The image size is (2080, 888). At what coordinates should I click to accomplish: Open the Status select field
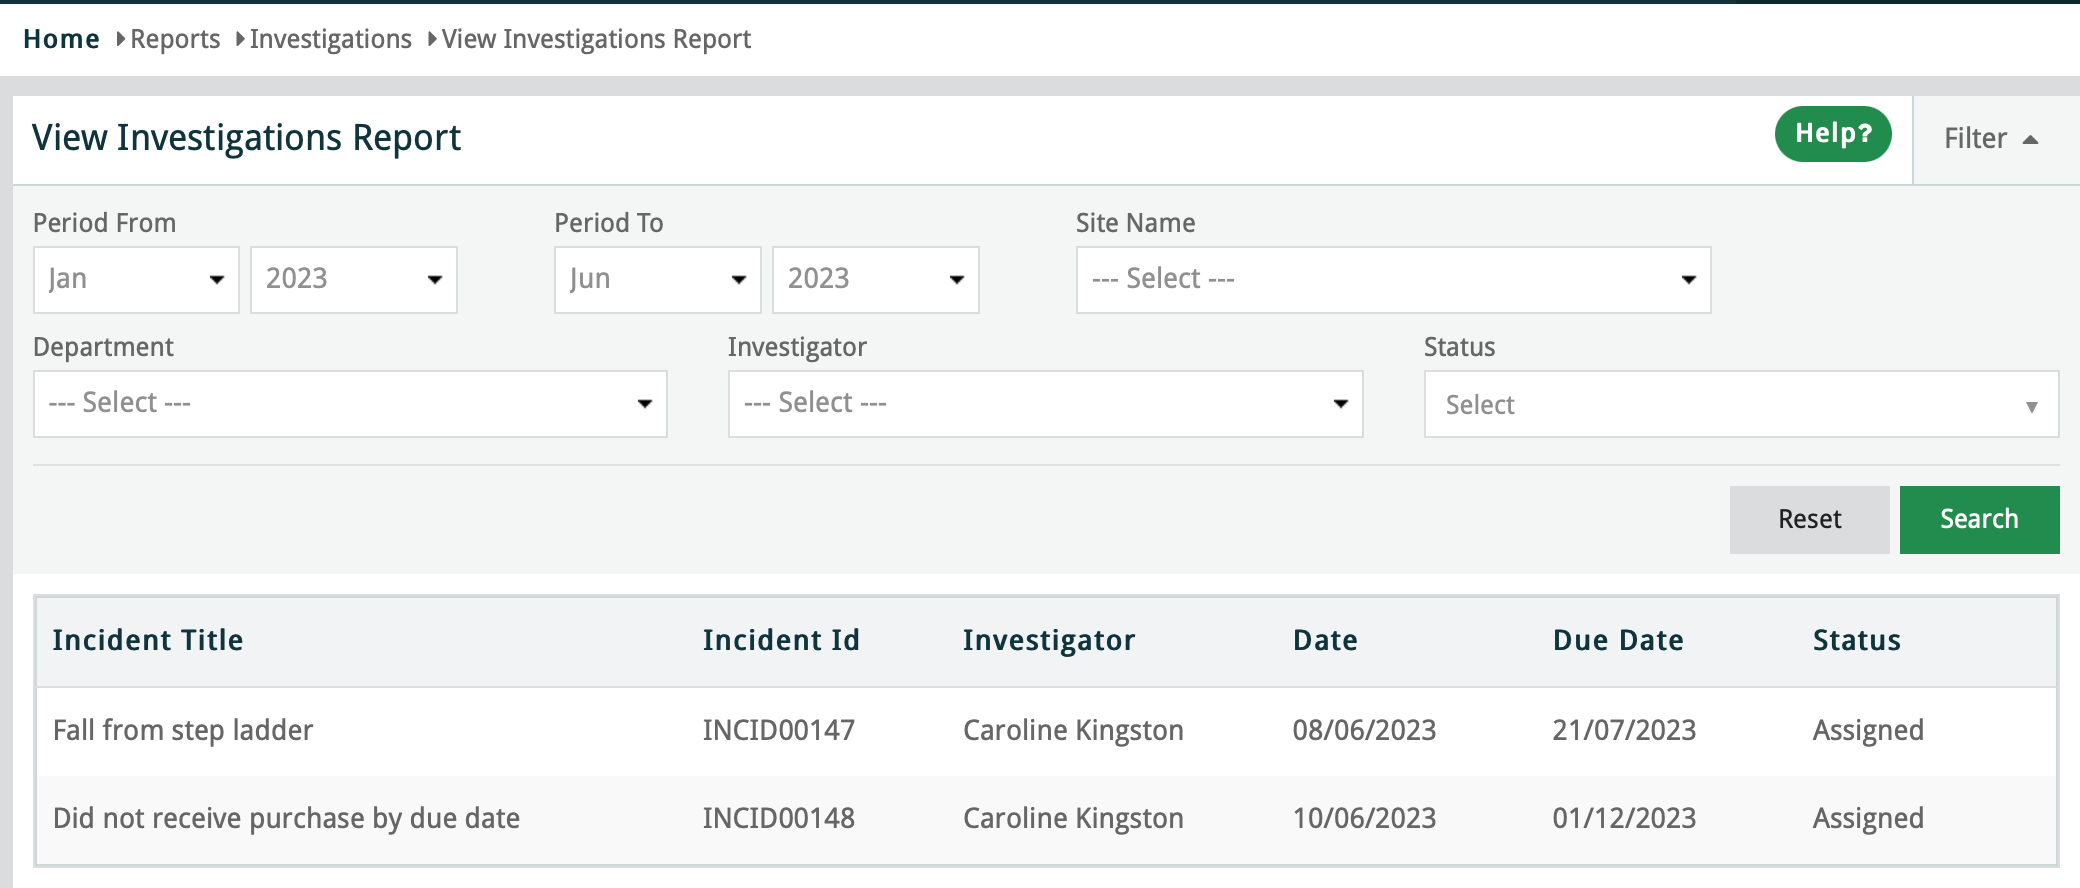[1740, 405]
